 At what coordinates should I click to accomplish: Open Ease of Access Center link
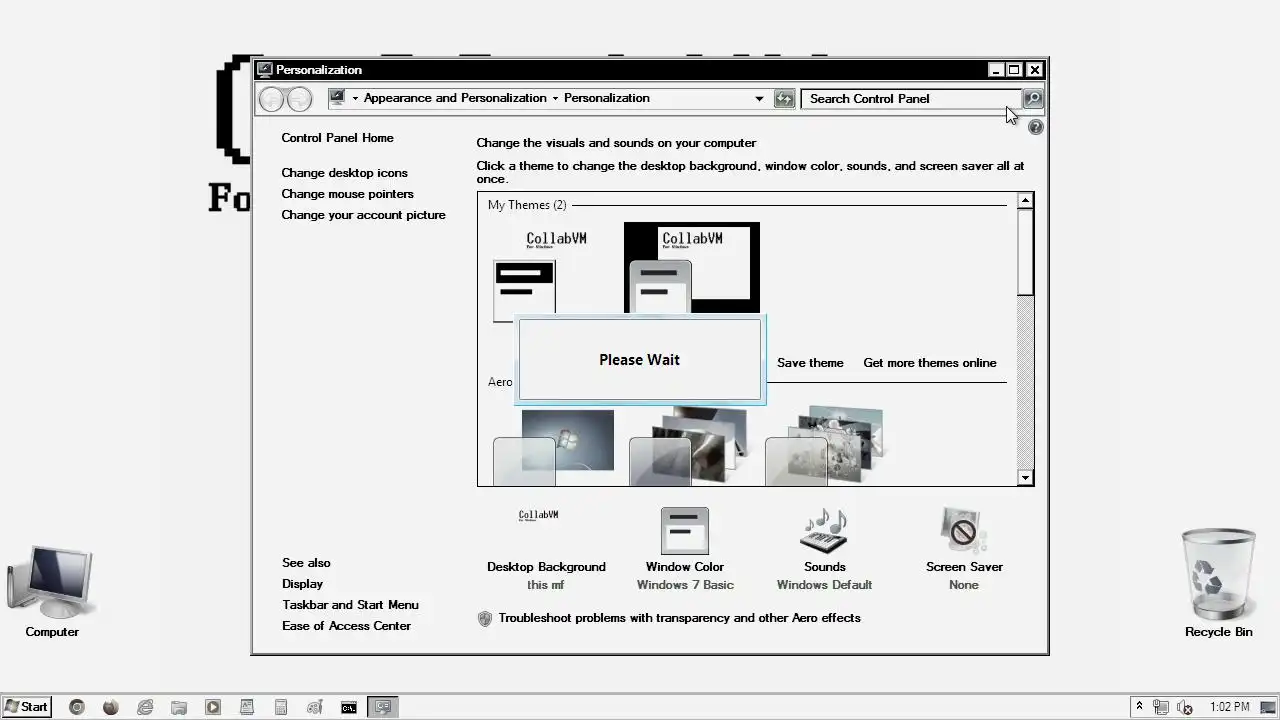point(346,626)
